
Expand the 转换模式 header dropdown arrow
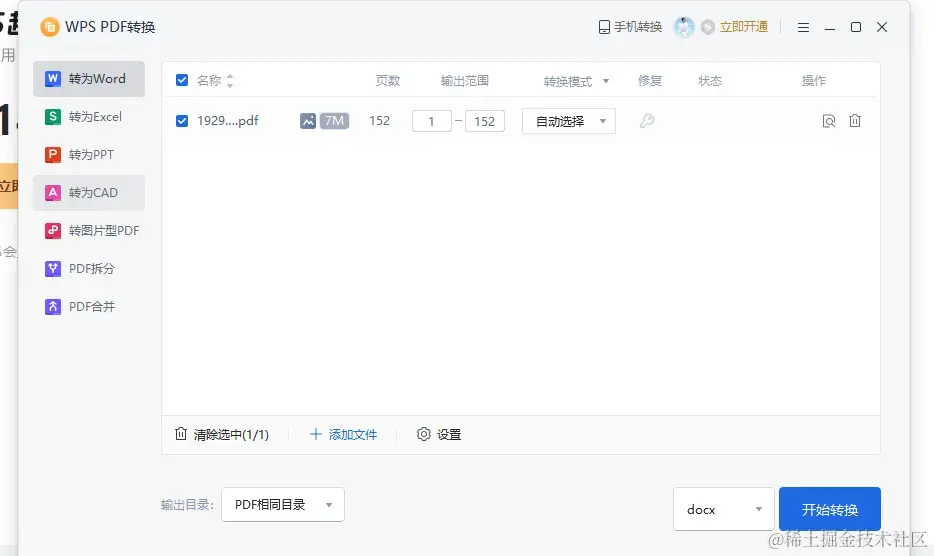[606, 81]
